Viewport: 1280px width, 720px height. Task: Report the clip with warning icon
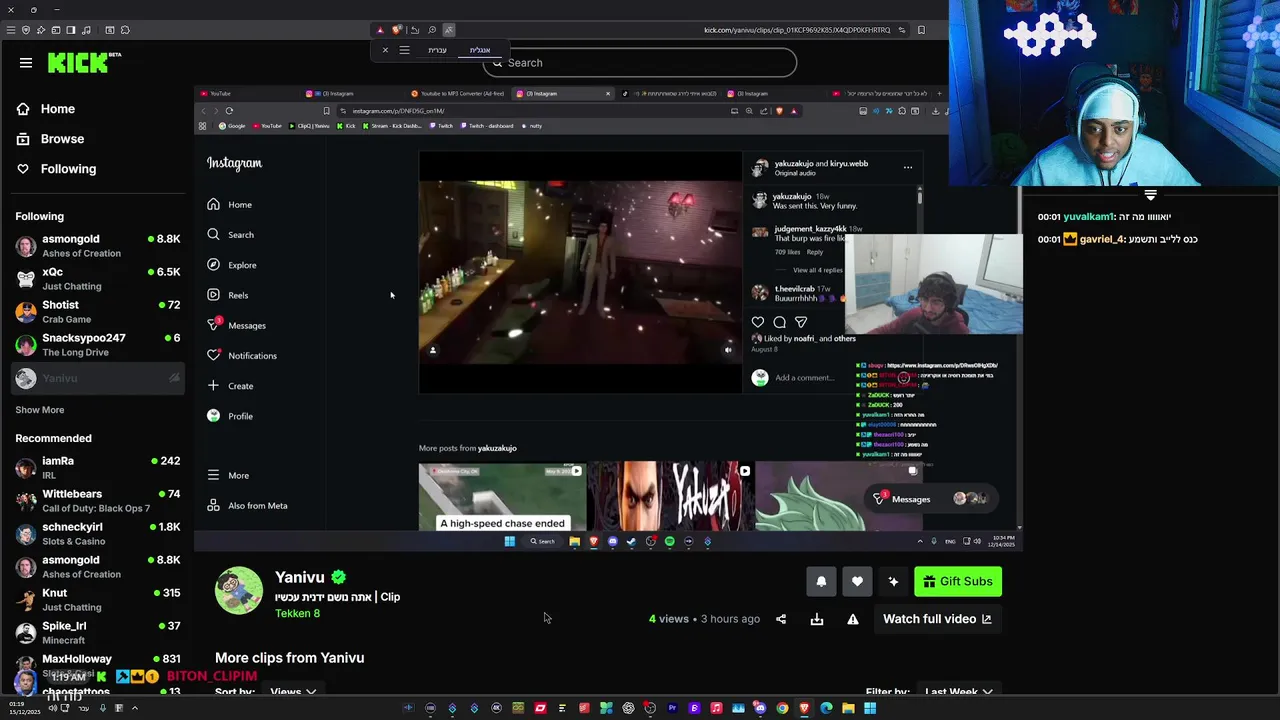[853, 619]
